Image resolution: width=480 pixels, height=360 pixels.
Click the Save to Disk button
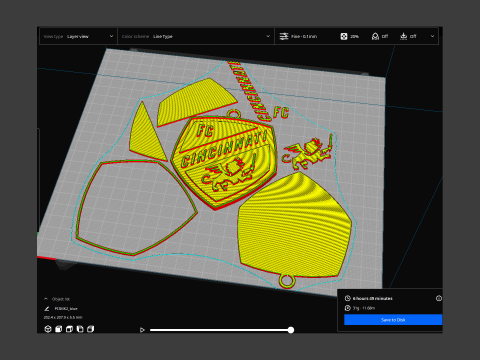click(x=393, y=320)
